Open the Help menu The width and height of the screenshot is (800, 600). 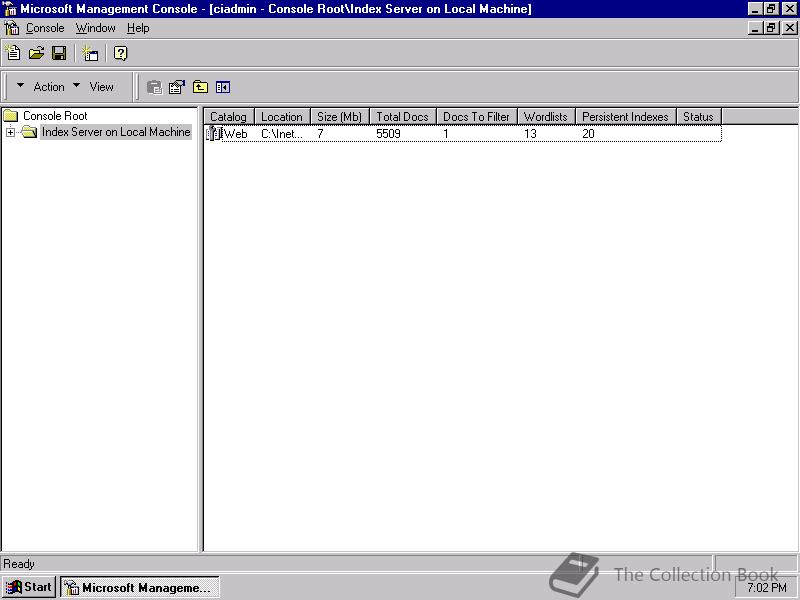[138, 28]
